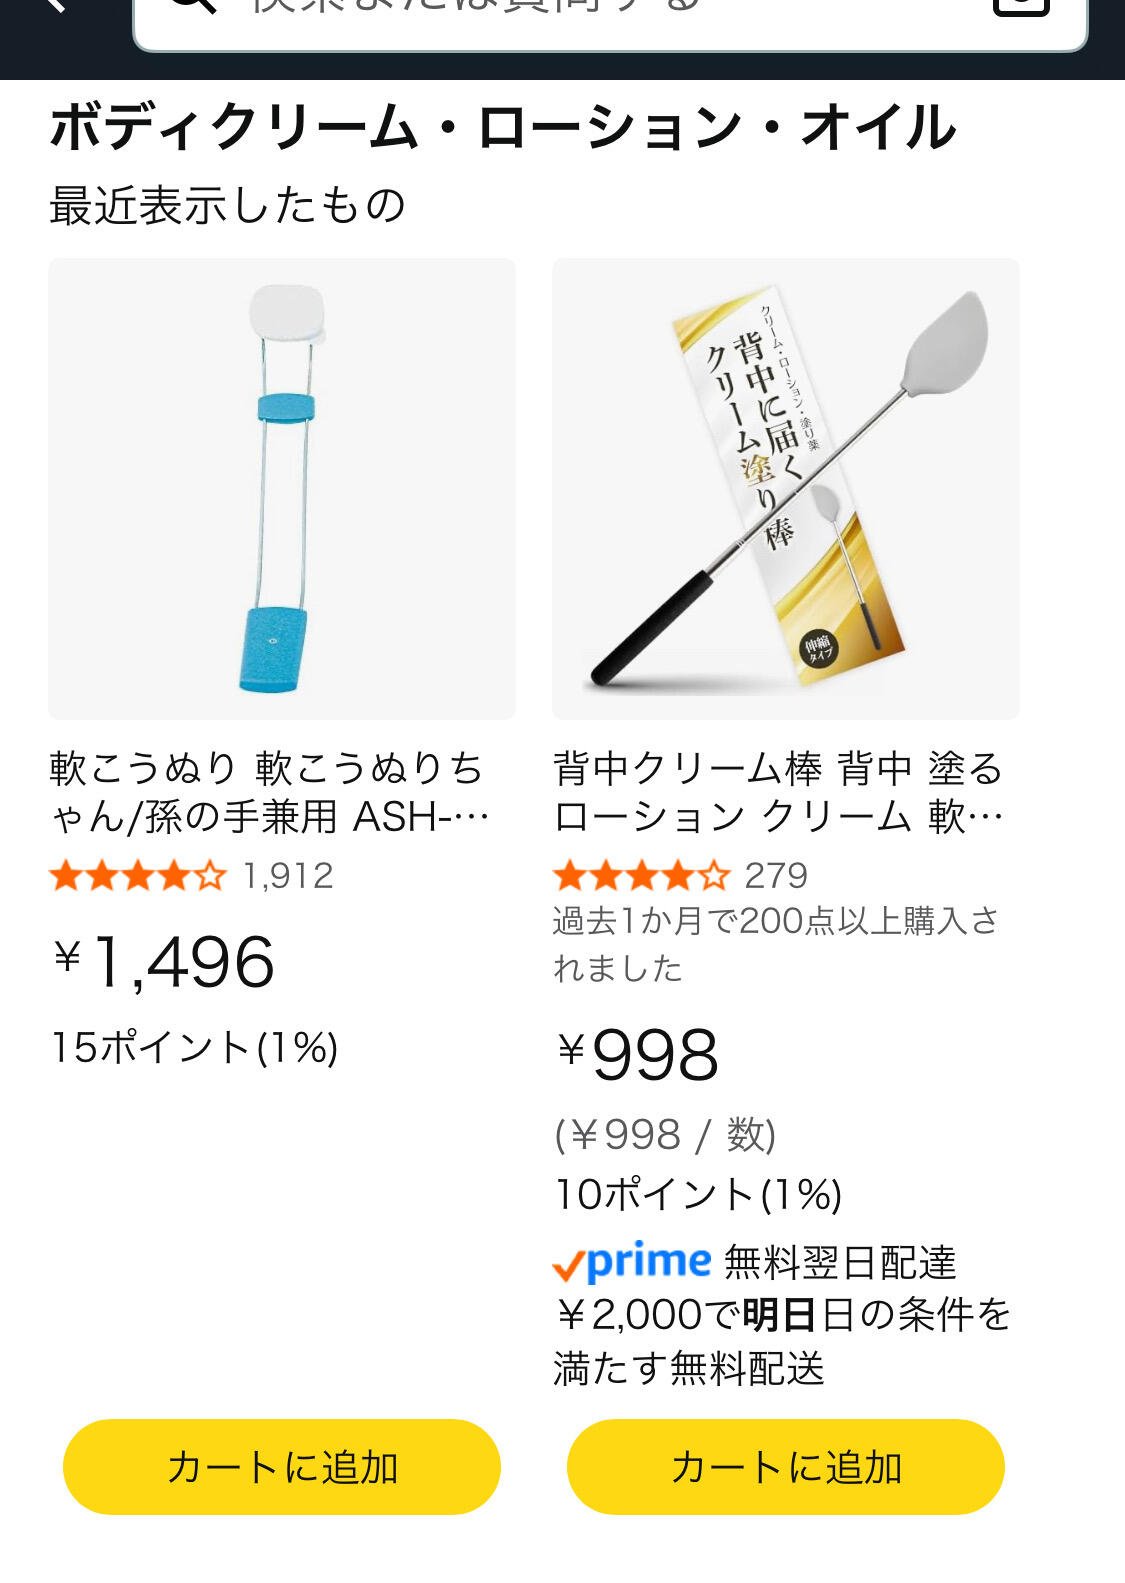
Task: View star rating of the blue applicator
Action: [x=138, y=876]
